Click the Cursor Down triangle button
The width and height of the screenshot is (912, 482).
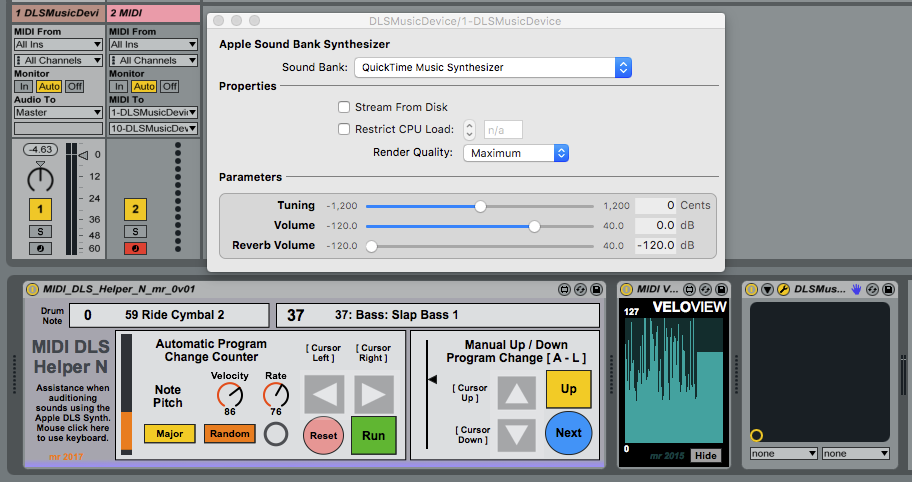518,436
